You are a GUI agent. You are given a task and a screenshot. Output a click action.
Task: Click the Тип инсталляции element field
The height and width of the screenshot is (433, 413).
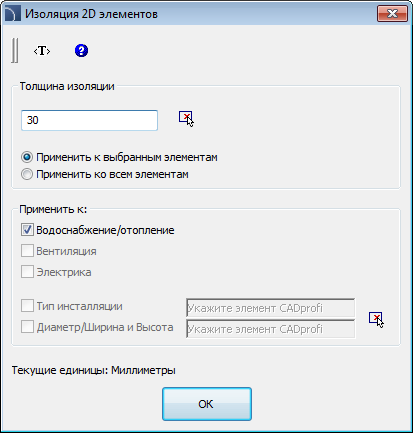pos(270,308)
